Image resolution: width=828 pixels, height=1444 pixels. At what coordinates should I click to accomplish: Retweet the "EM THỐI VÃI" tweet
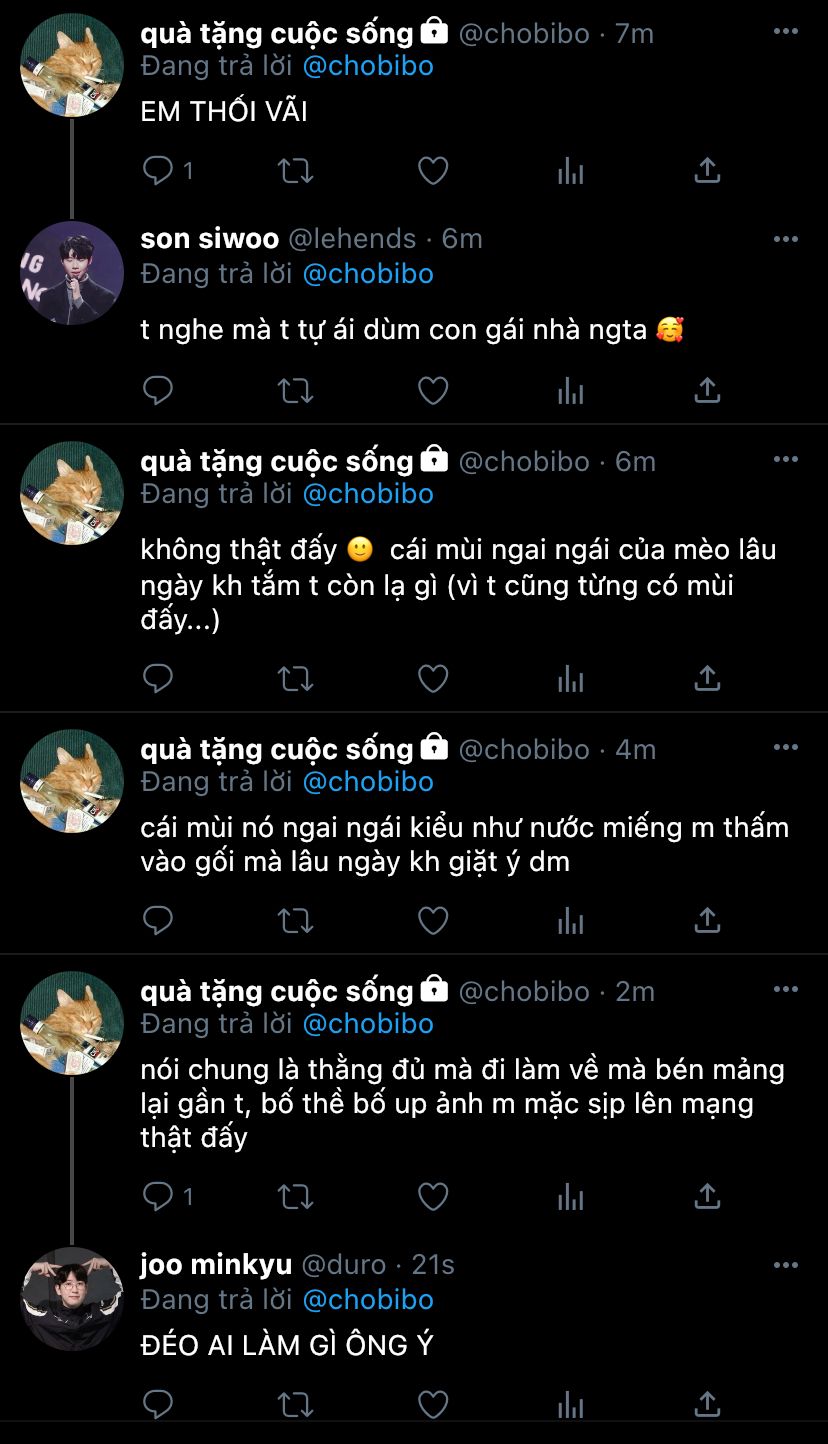(295, 171)
